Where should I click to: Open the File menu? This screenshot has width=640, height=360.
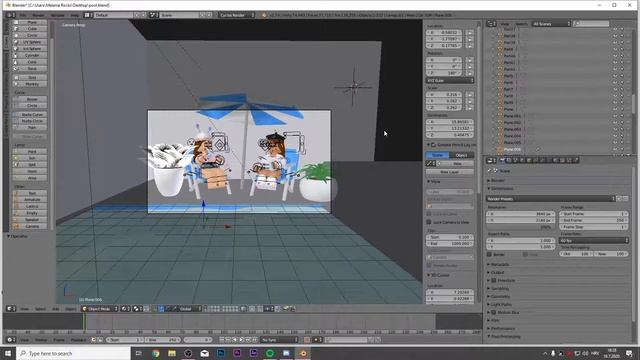[x=23, y=15]
